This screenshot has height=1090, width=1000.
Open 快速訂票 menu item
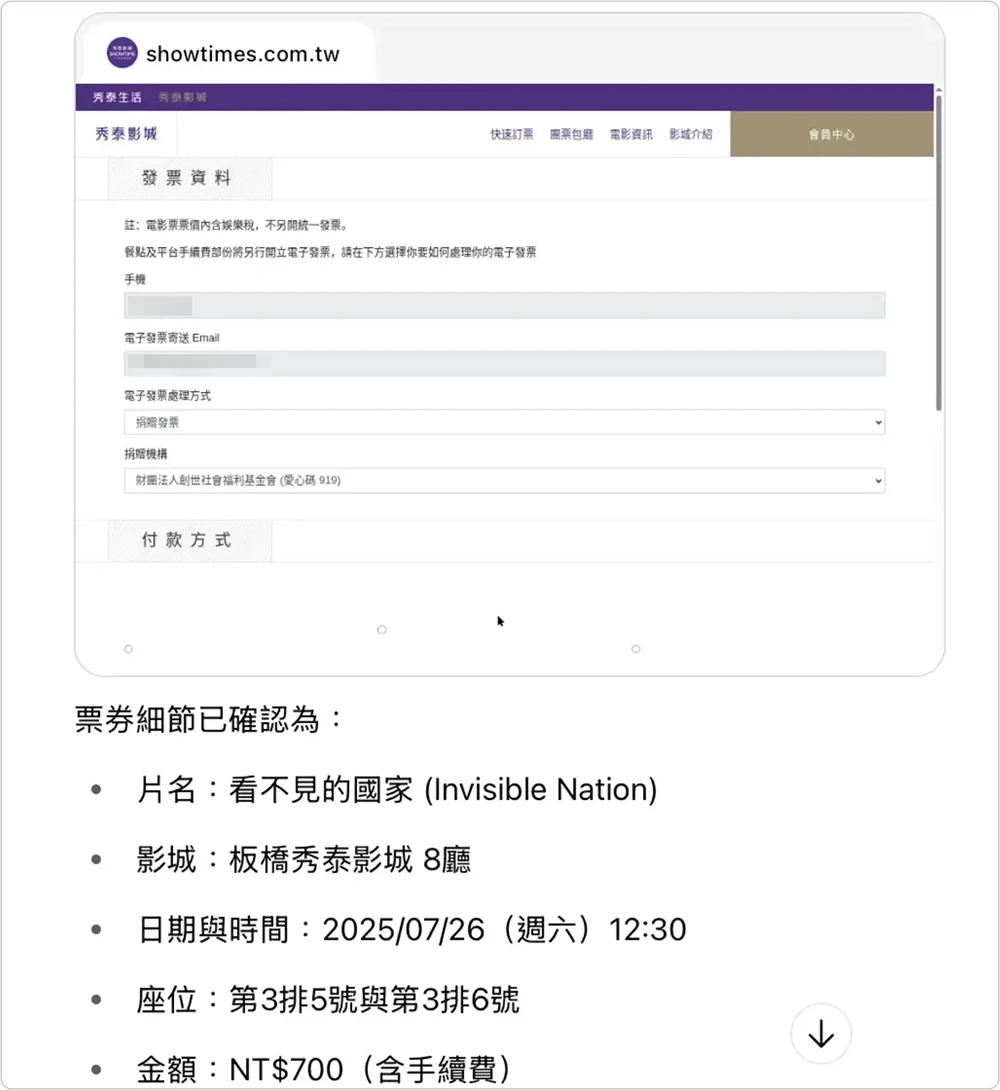[x=512, y=134]
